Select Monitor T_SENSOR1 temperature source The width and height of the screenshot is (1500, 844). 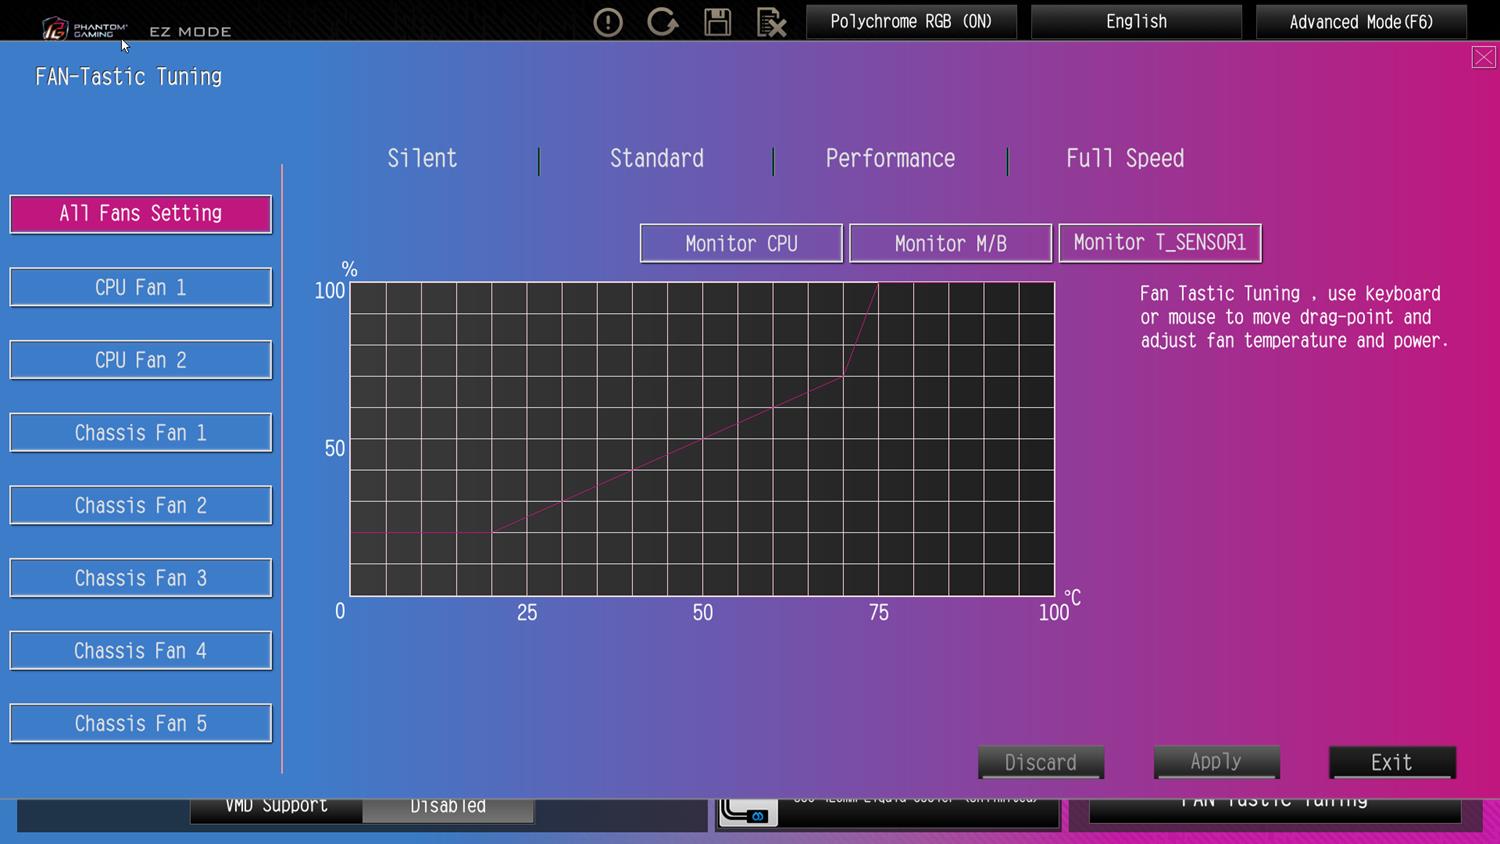point(1160,243)
